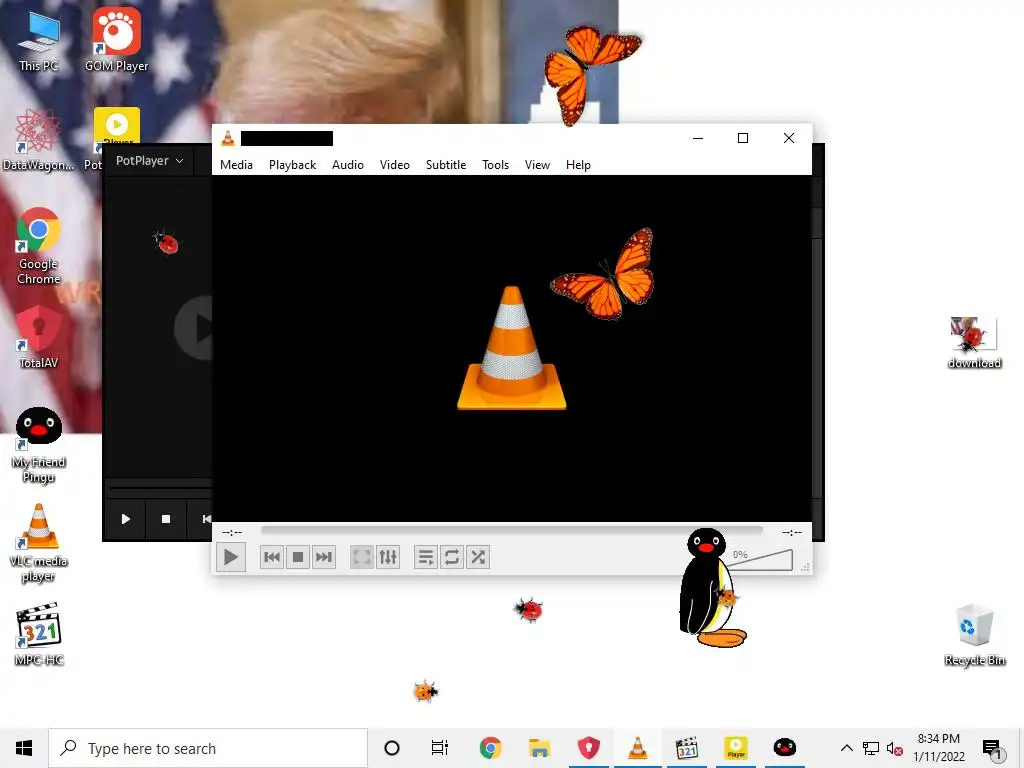Open TotalAV from the taskbar
This screenshot has height=768, width=1024.
588,748
